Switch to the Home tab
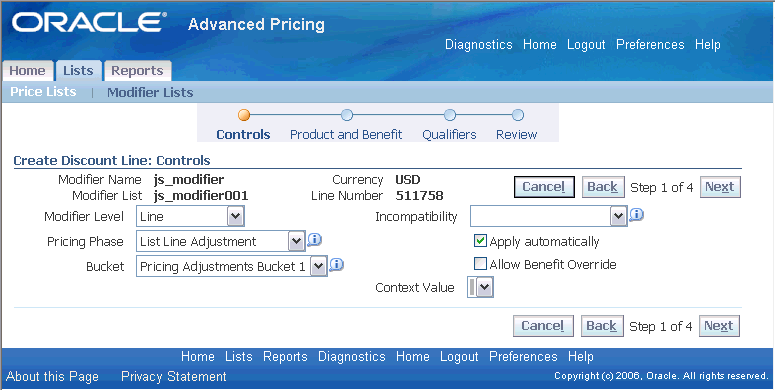The width and height of the screenshot is (775, 390). (x=27, y=71)
